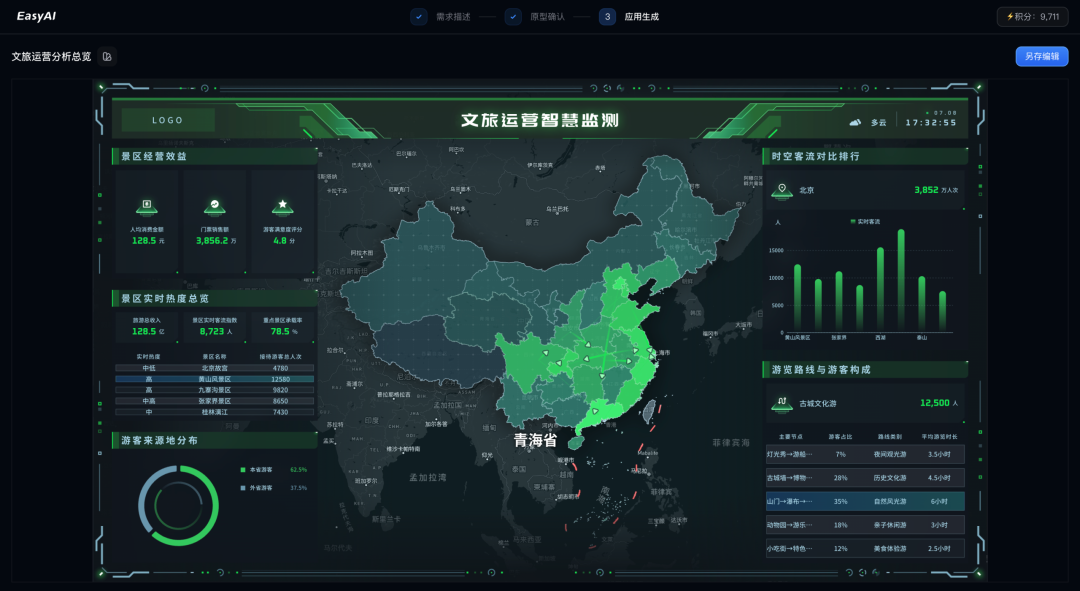
Task: Select the 北京故宫 table row
Action: click(x=214, y=368)
